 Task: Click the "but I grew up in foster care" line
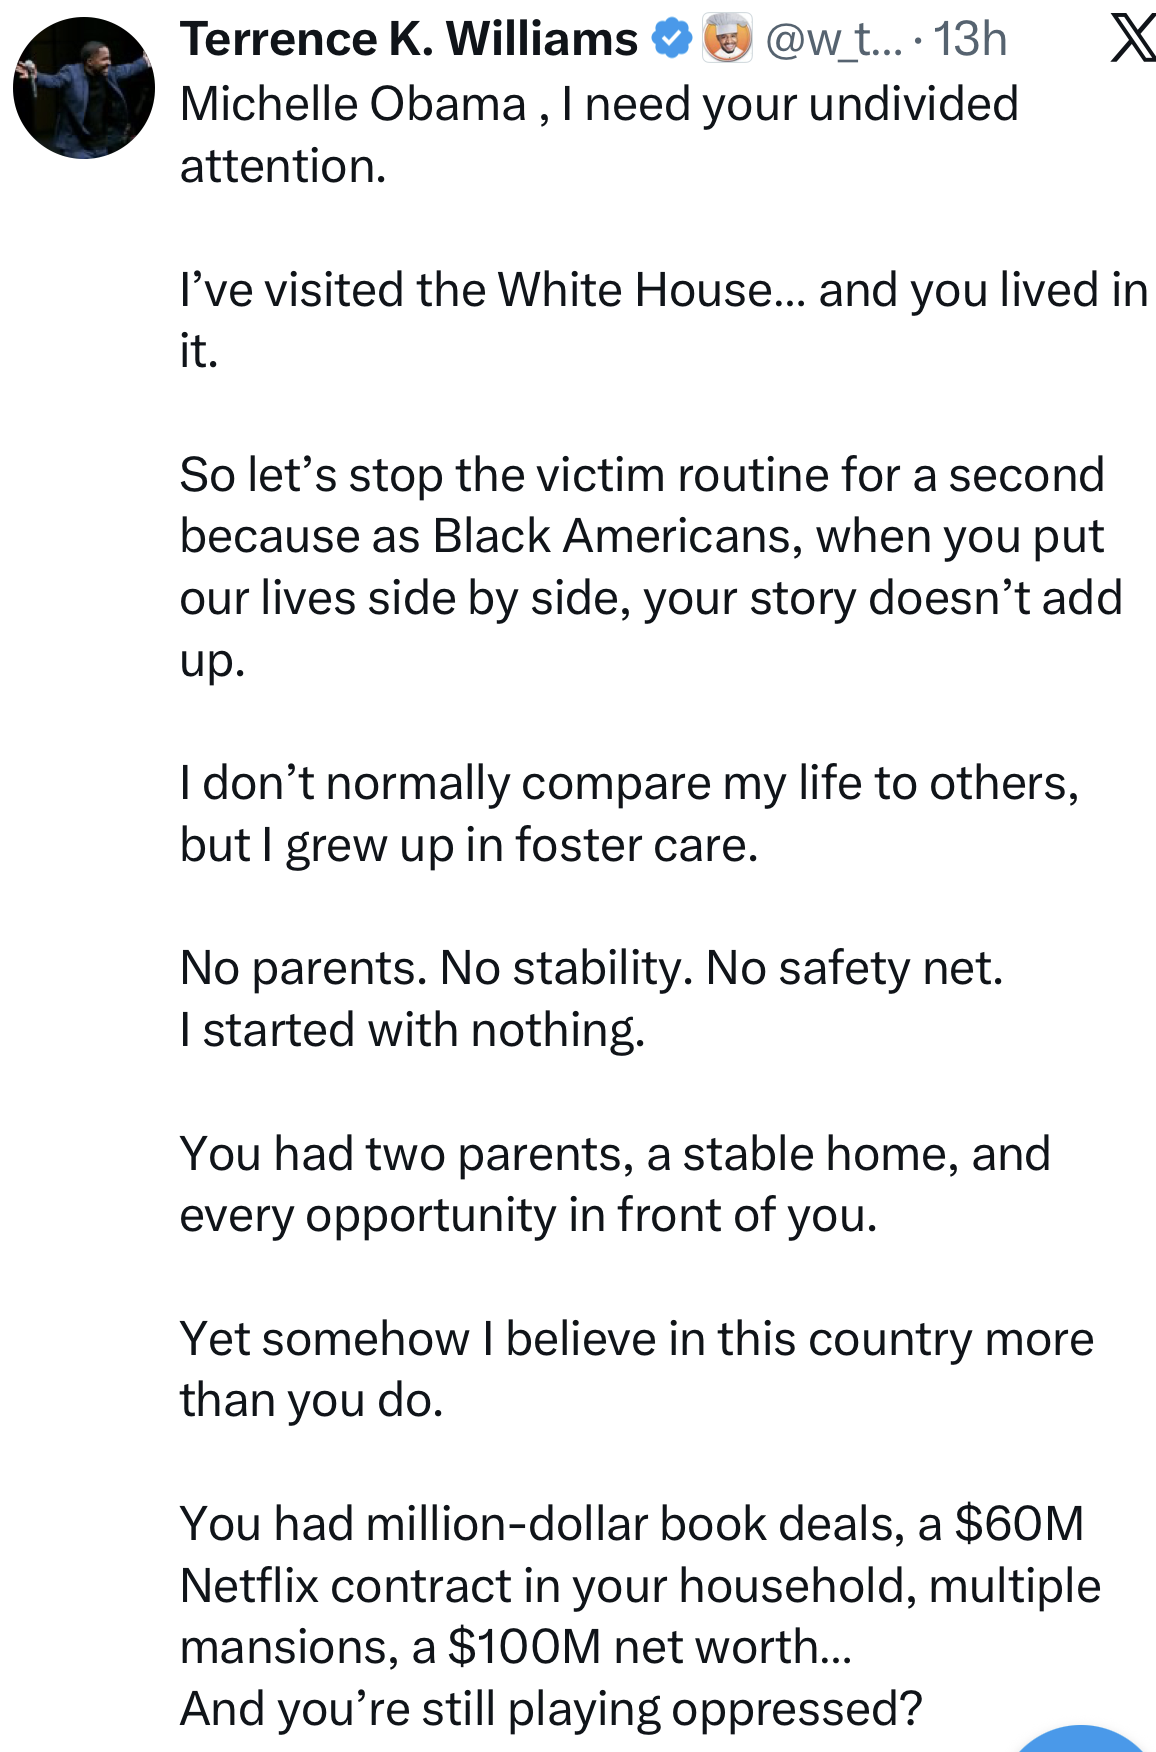(x=469, y=845)
